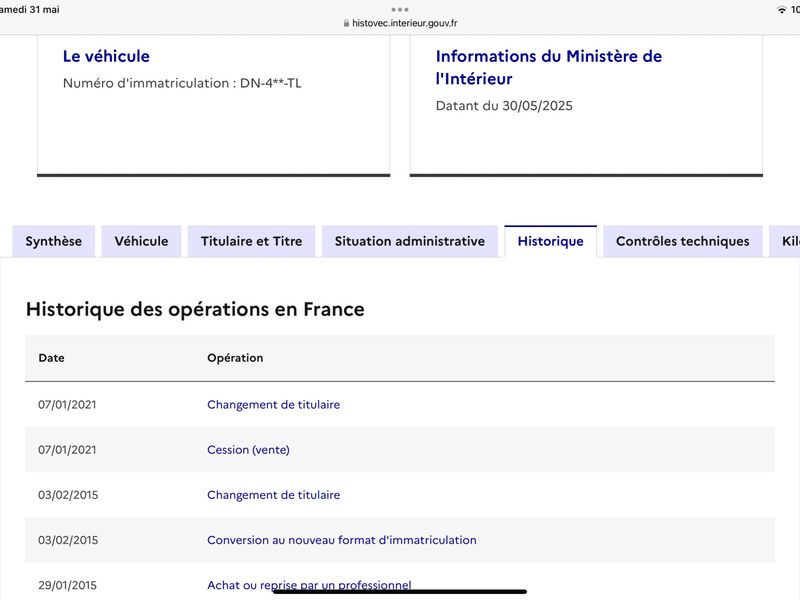Click the 29/01/2015 date cell

[67, 585]
